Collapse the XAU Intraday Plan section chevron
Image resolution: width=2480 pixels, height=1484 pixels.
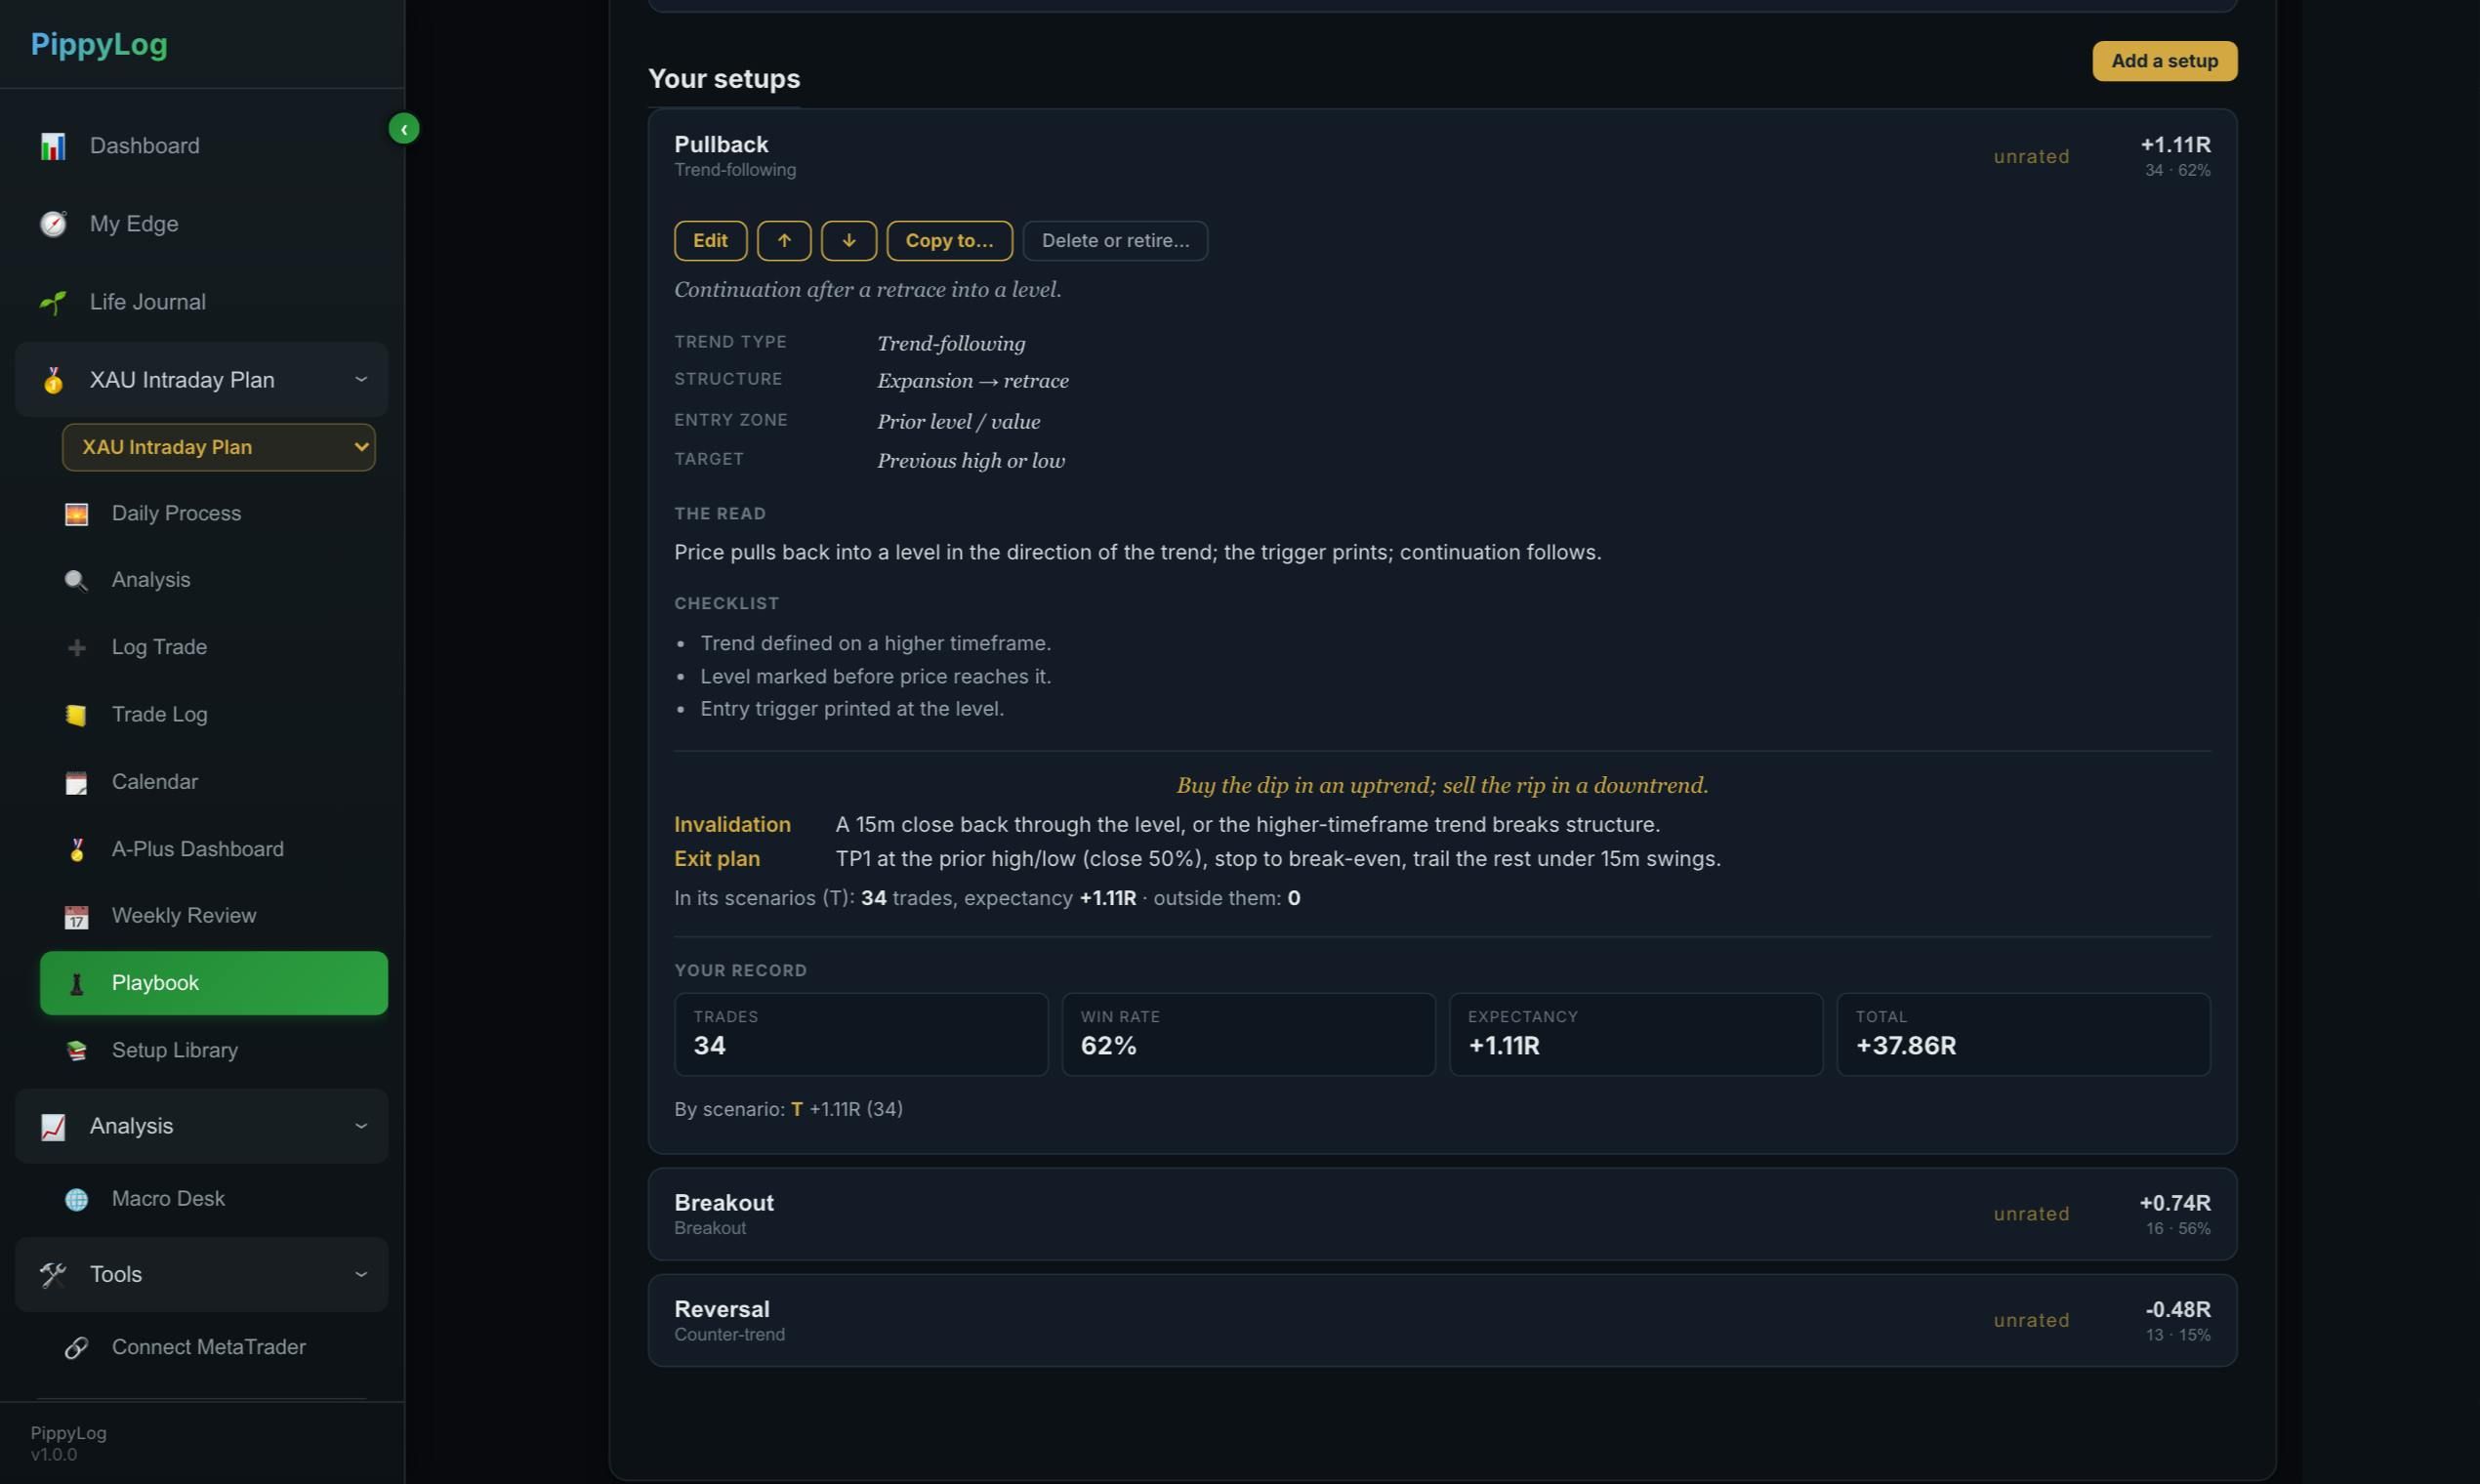(361, 379)
